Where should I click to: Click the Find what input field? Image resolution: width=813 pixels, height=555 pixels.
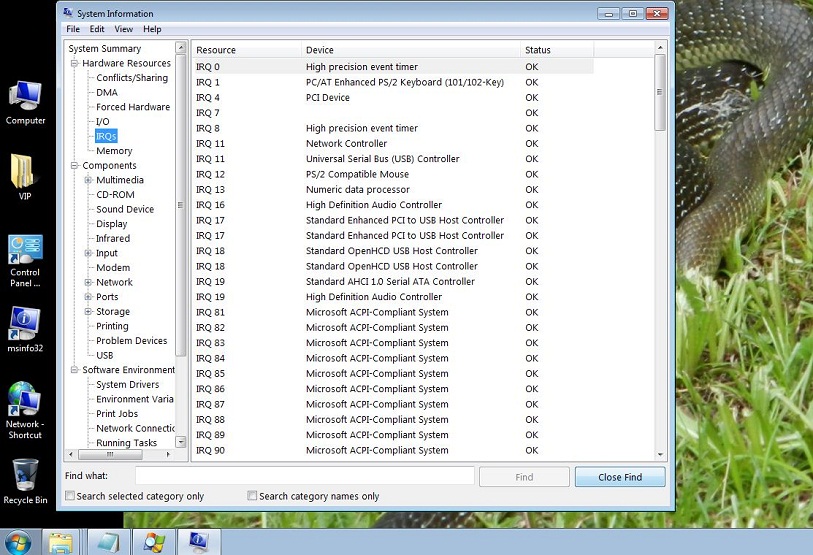(305, 476)
